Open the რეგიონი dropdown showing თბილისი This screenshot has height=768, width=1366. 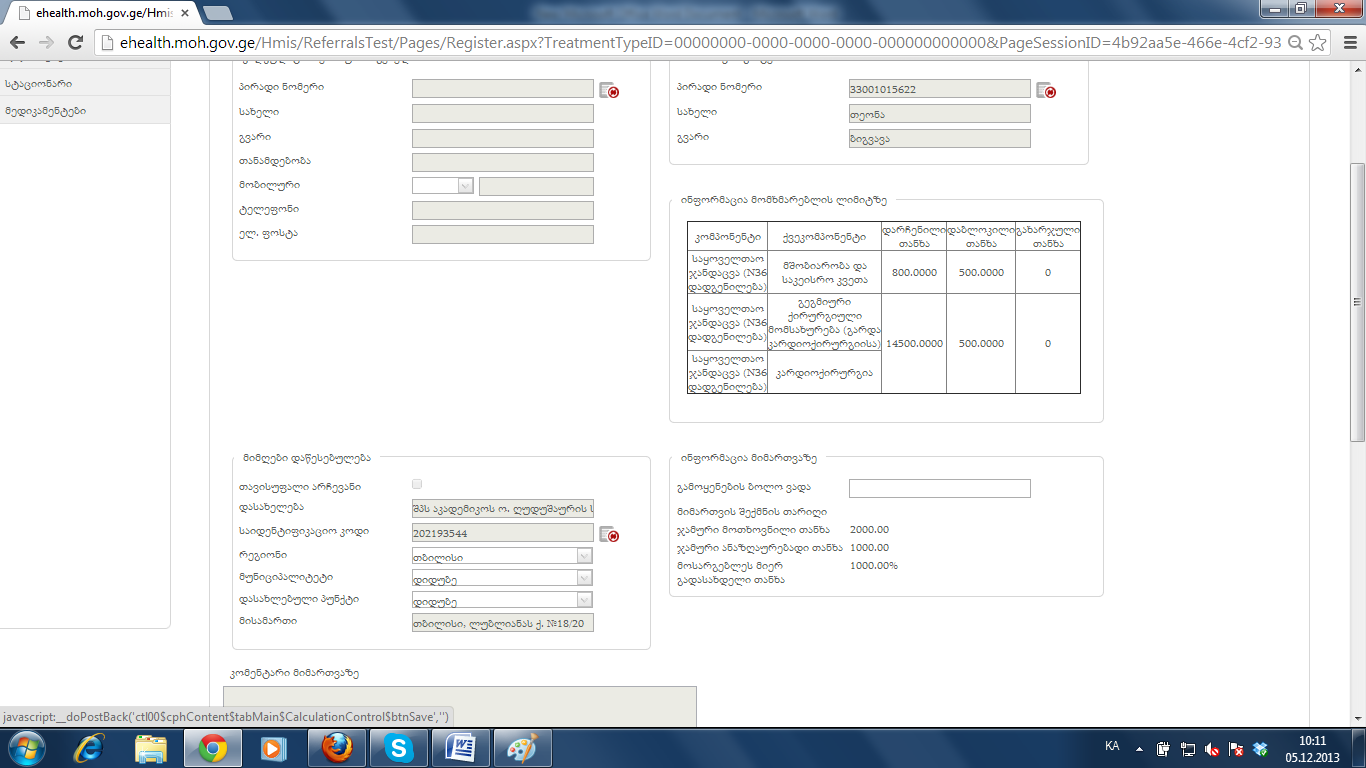tap(502, 556)
